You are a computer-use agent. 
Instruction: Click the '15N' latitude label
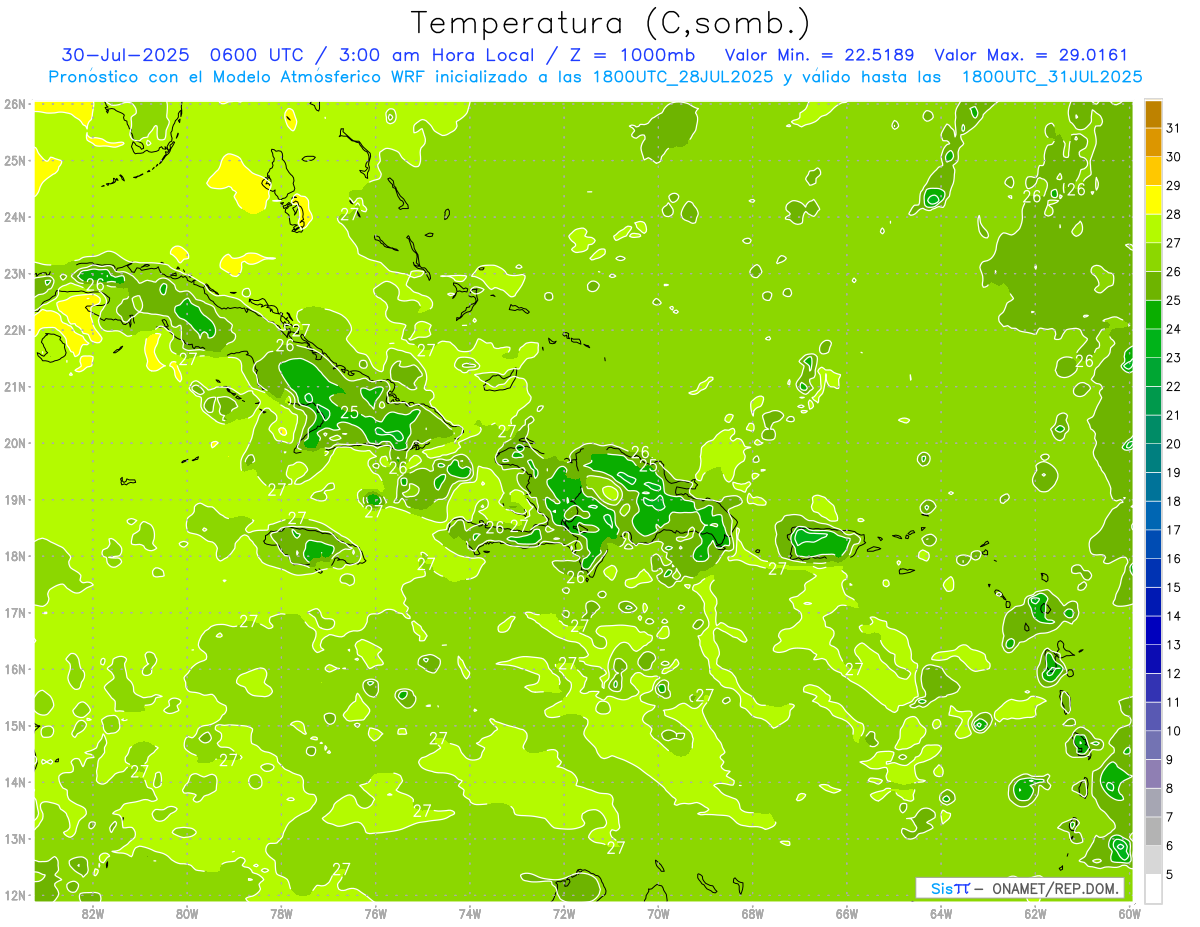pos(15,725)
